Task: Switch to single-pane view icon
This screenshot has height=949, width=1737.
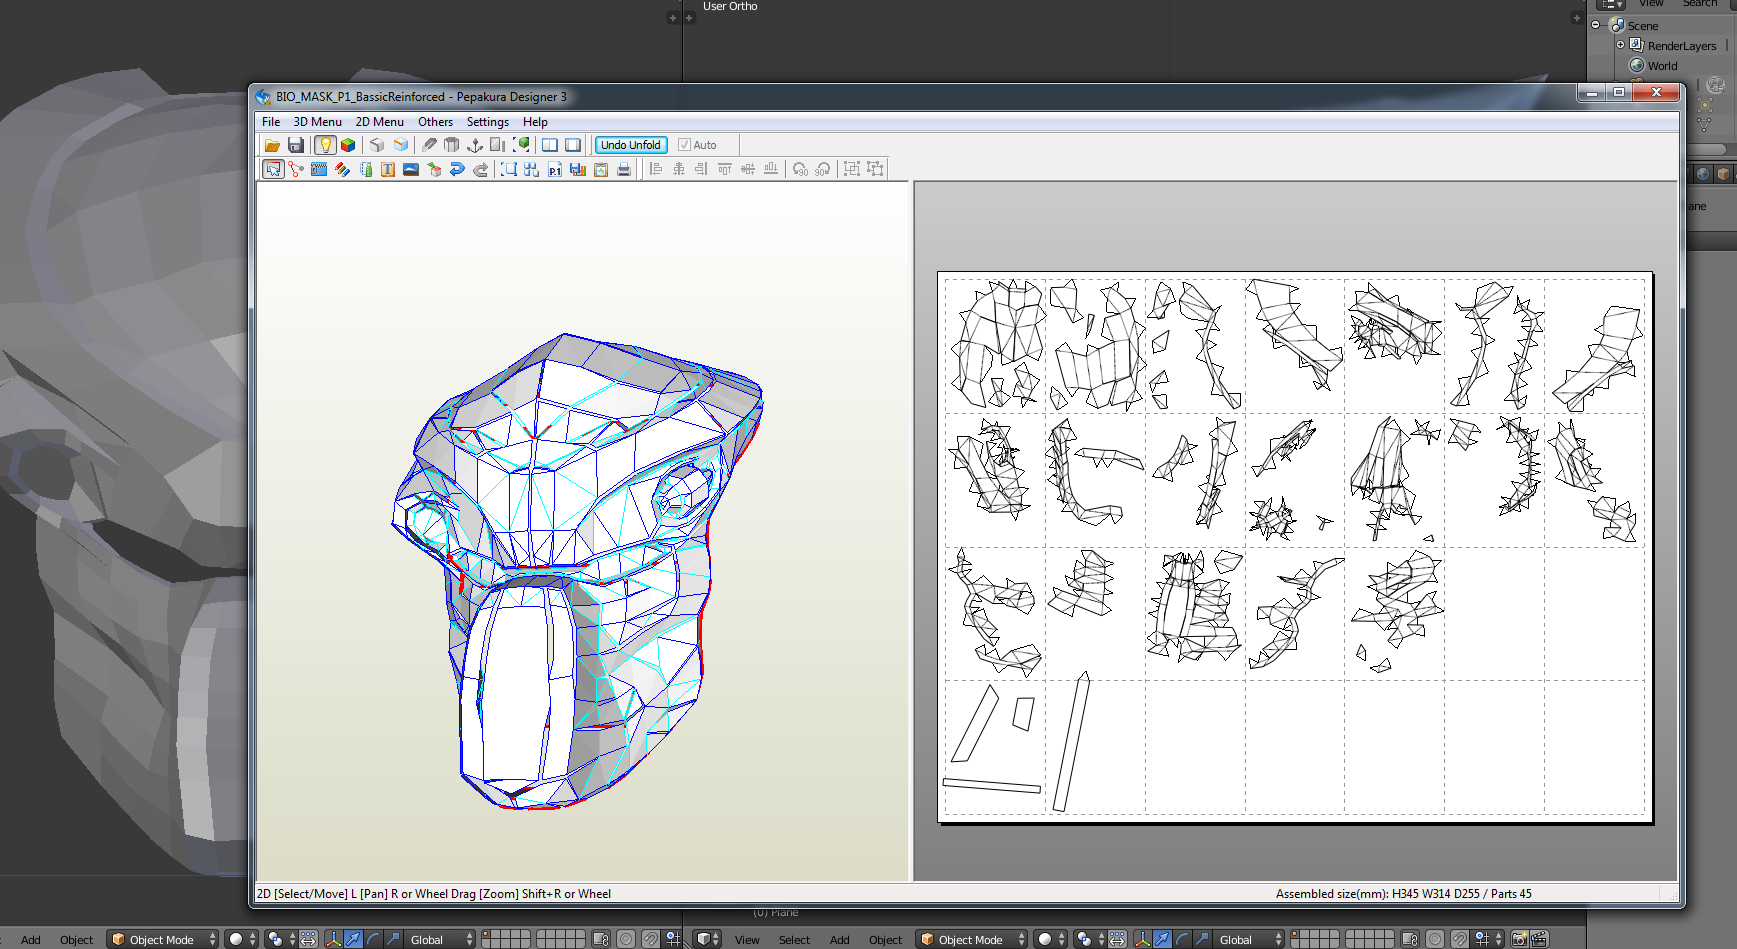Action: pyautogui.click(x=573, y=145)
